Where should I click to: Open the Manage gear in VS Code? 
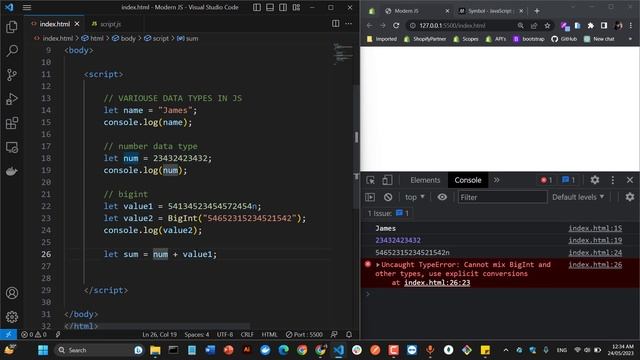[12, 317]
